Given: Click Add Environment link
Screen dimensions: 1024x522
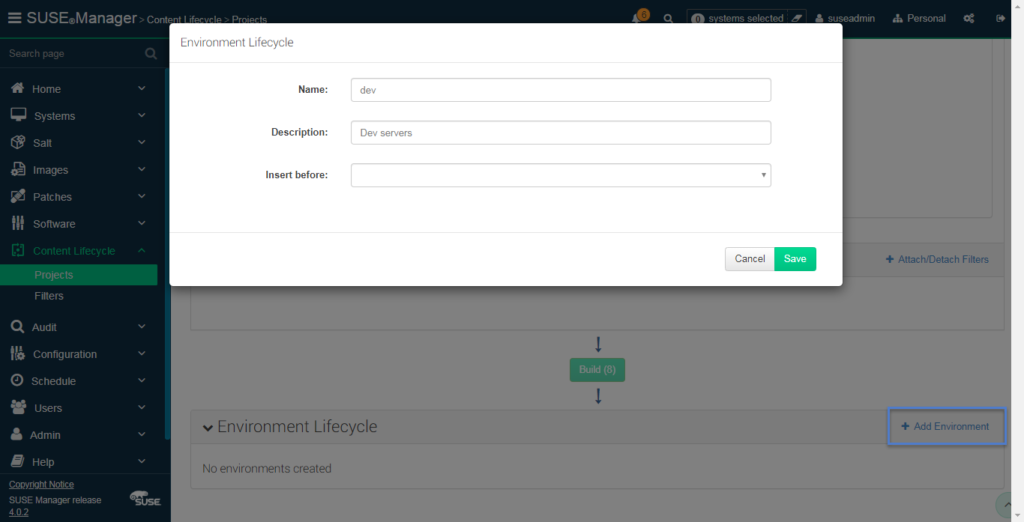Looking at the screenshot, I should pos(945,427).
